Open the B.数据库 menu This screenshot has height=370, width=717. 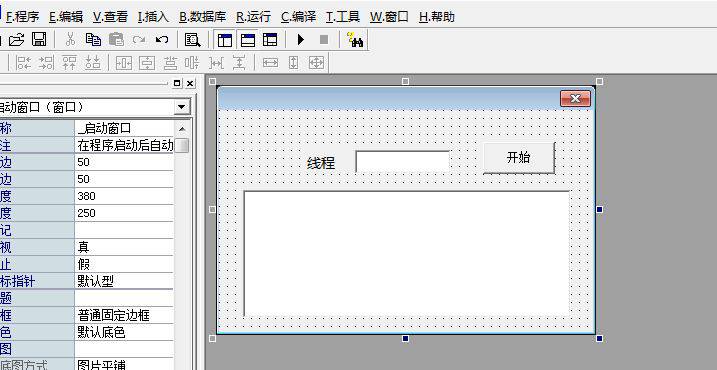(x=203, y=17)
